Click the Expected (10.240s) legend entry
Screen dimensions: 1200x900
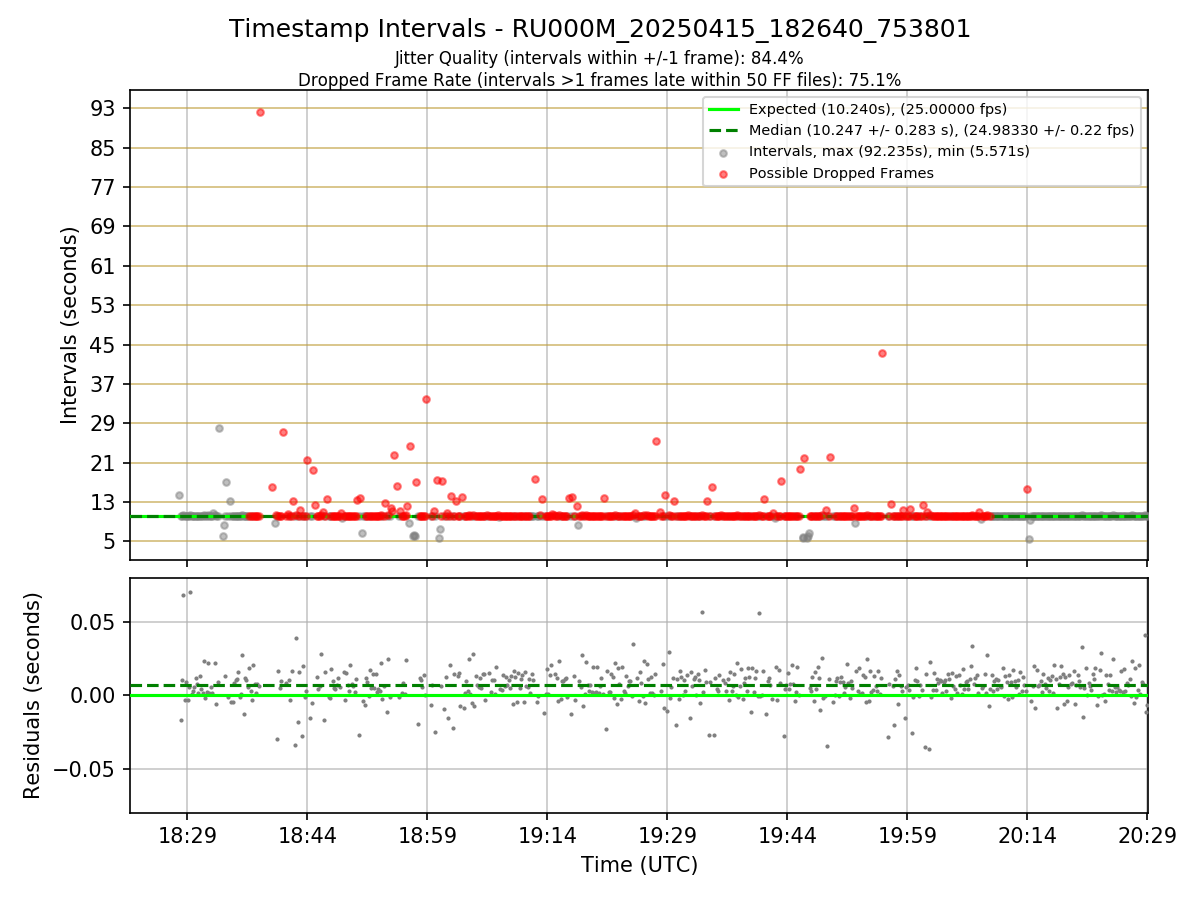[x=878, y=109]
